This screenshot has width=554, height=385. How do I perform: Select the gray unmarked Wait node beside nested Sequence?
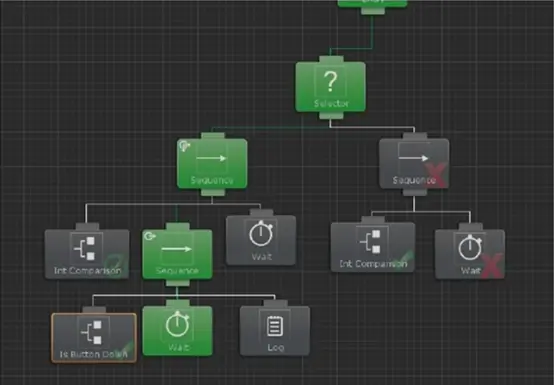tap(261, 240)
